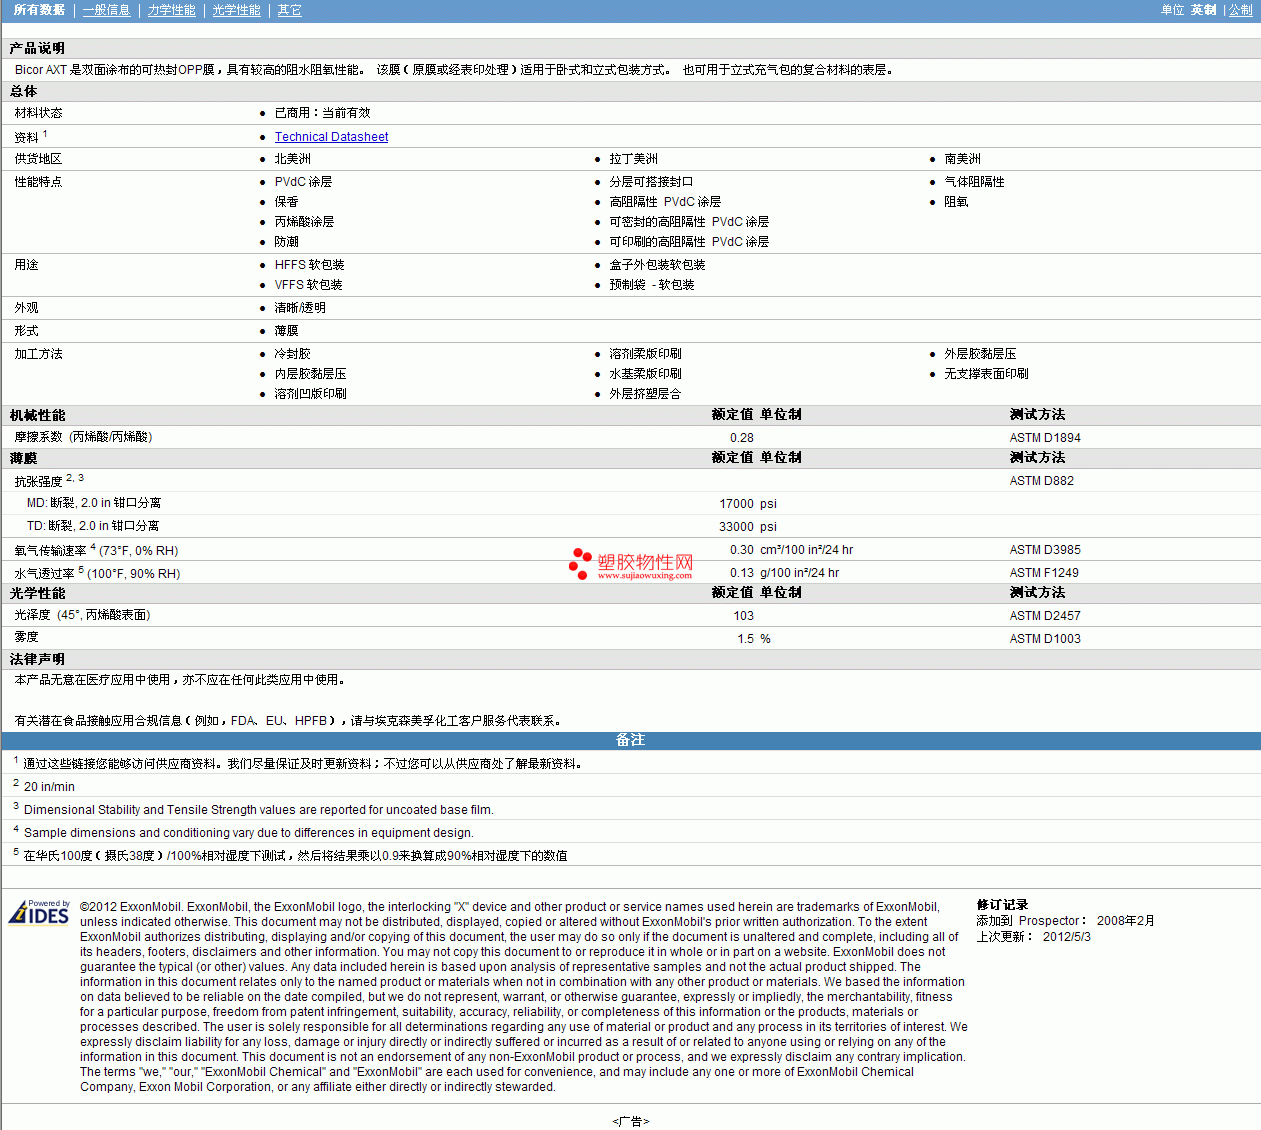Click footnote 2 text 20 in/min
The image size is (1261, 1130).
click(x=49, y=787)
